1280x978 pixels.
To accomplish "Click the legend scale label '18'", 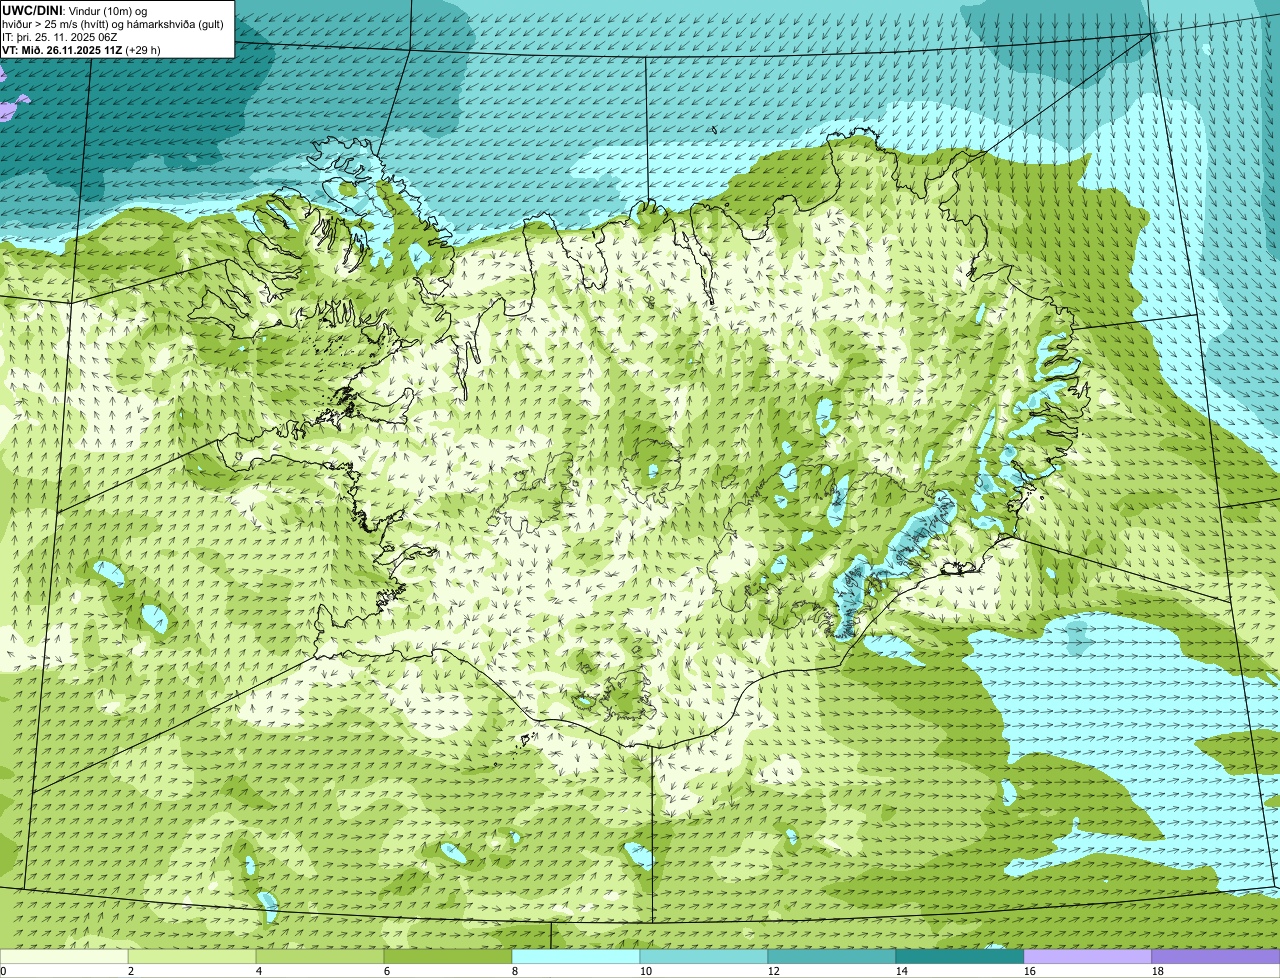I will tap(1158, 971).
